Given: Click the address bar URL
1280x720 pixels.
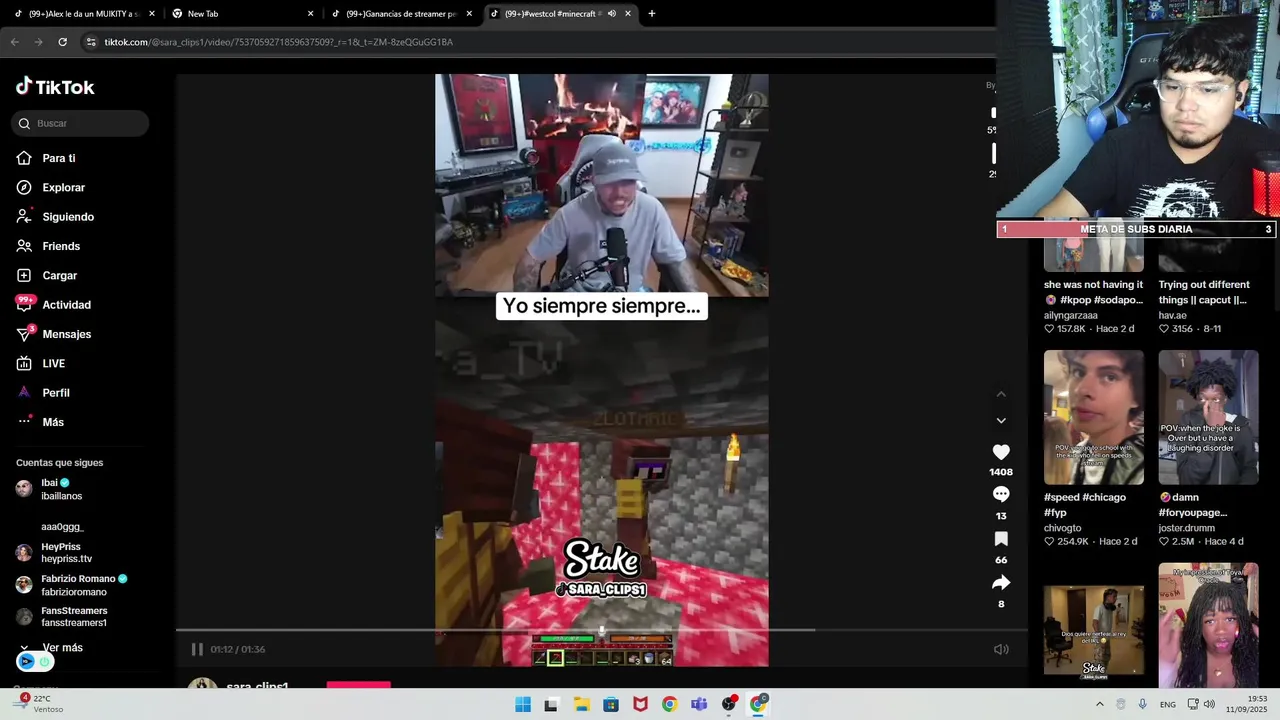Looking at the screenshot, I should pyautogui.click(x=279, y=42).
